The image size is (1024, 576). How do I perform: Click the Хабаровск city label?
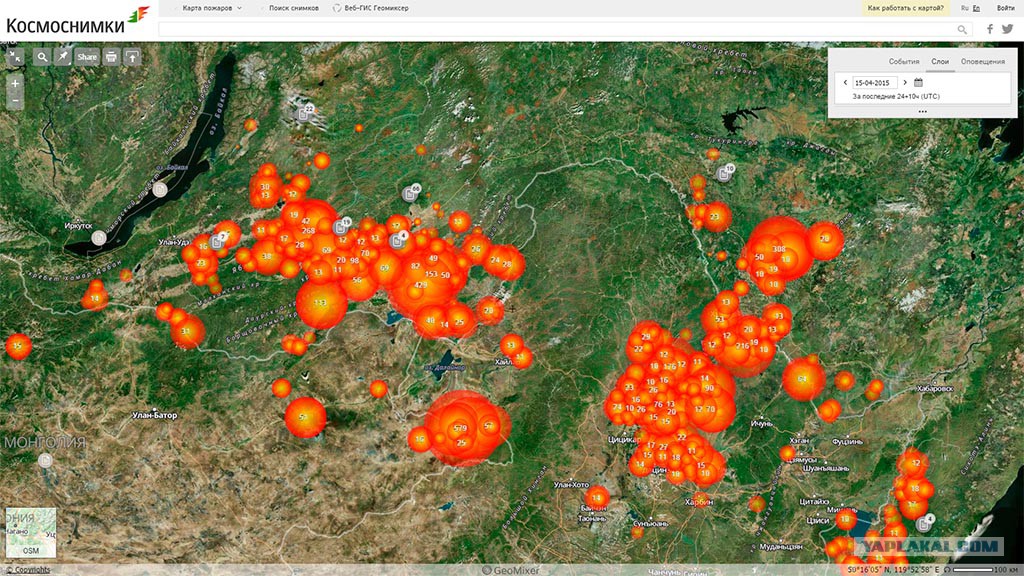click(x=933, y=389)
